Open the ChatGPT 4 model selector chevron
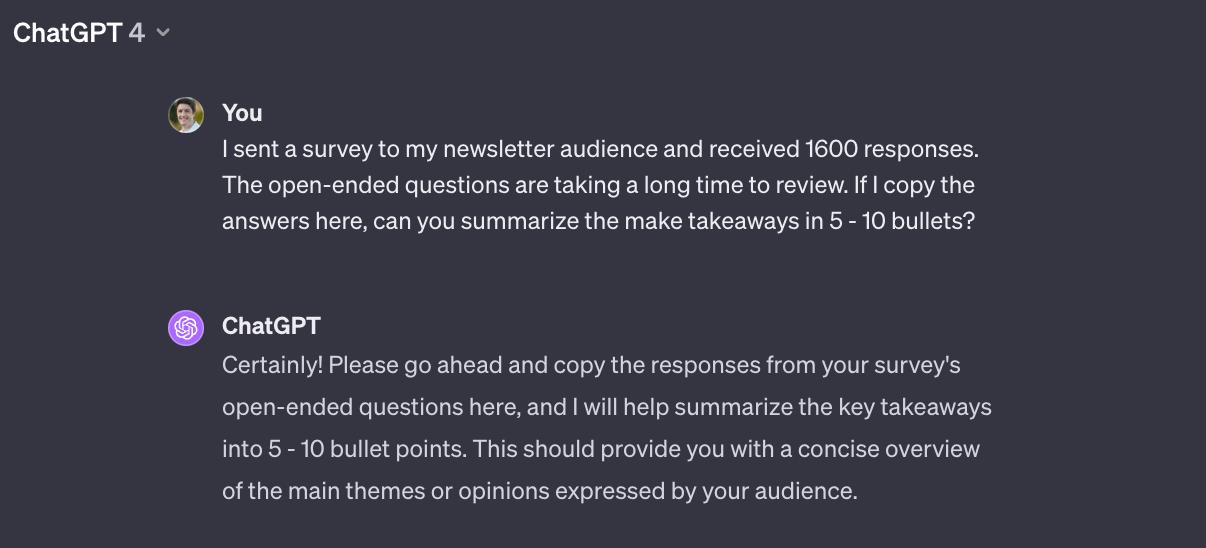This screenshot has height=548, width=1206. coord(163,33)
